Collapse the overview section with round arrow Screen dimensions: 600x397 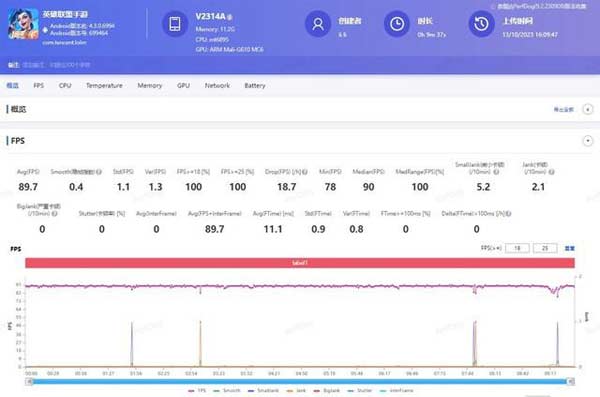[588, 109]
